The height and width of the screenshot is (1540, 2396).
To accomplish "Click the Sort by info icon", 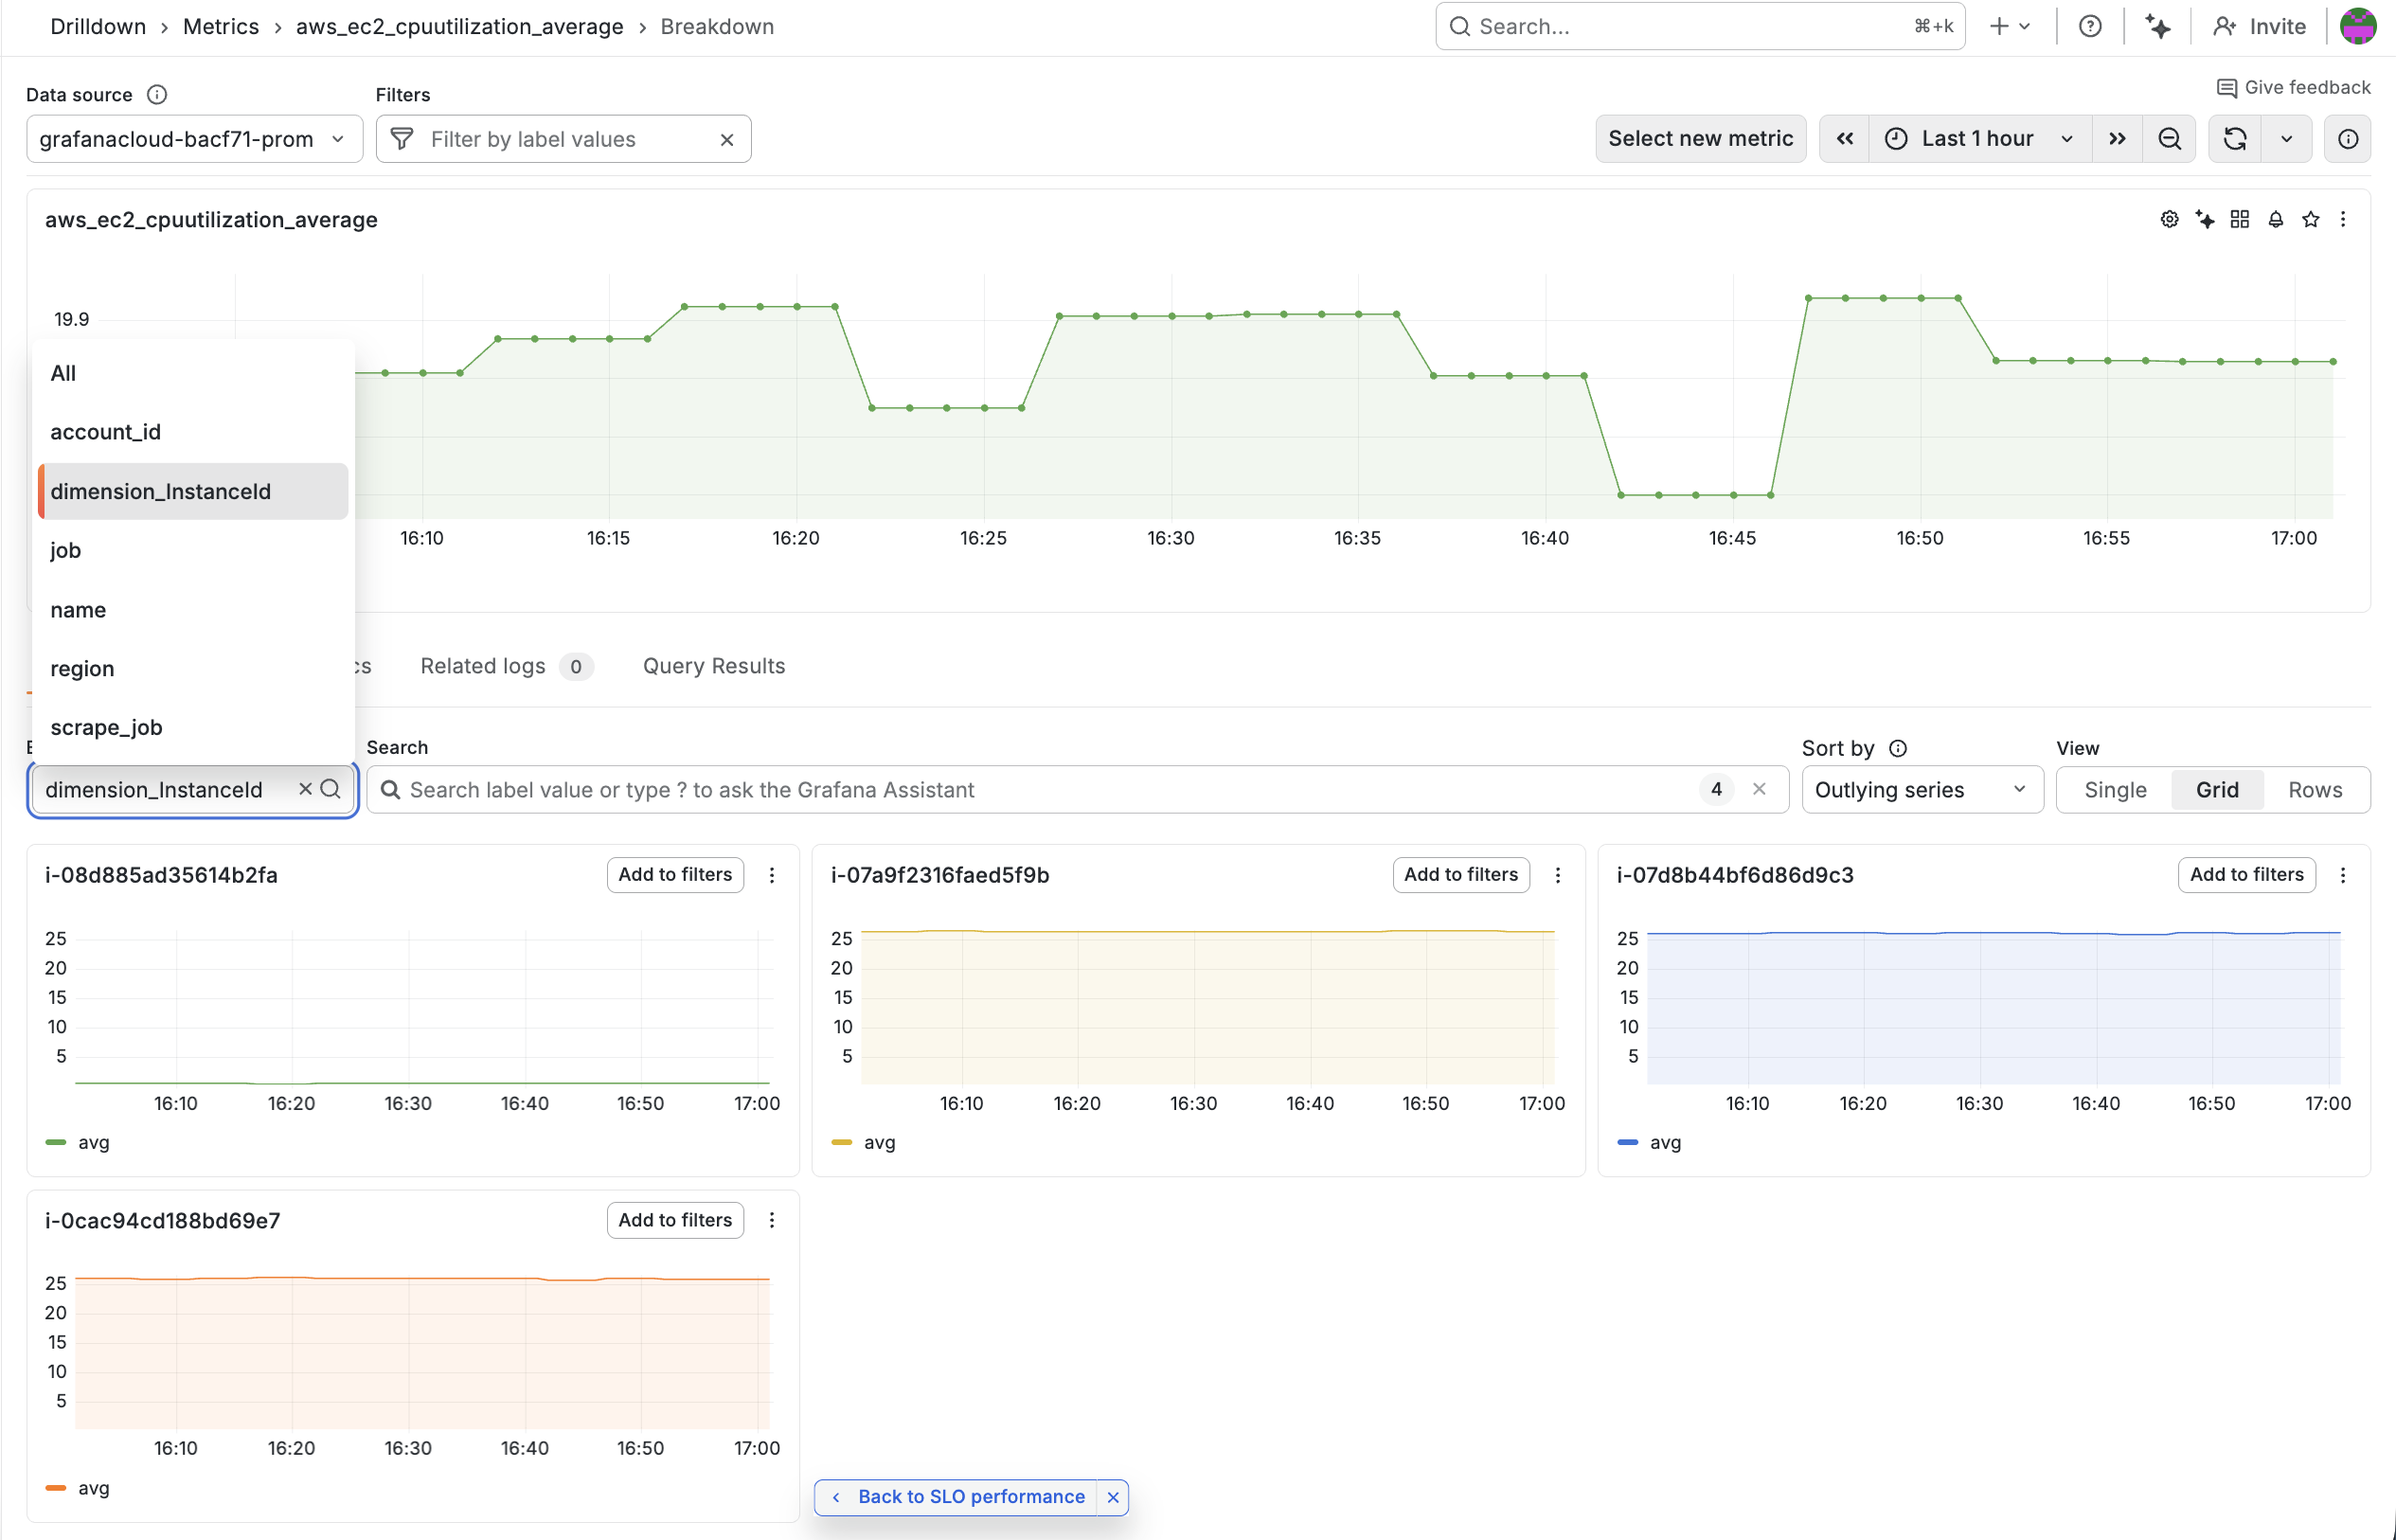I will 1898,748.
